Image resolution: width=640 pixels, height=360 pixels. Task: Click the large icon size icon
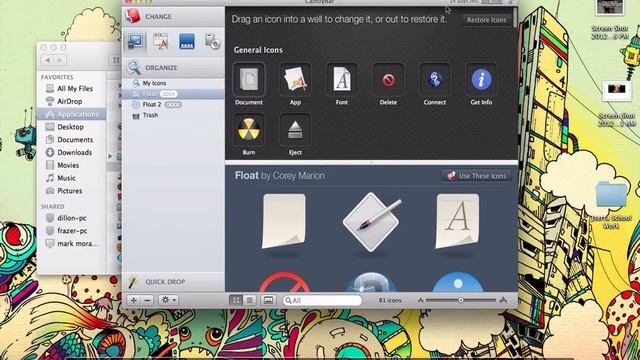tap(503, 300)
